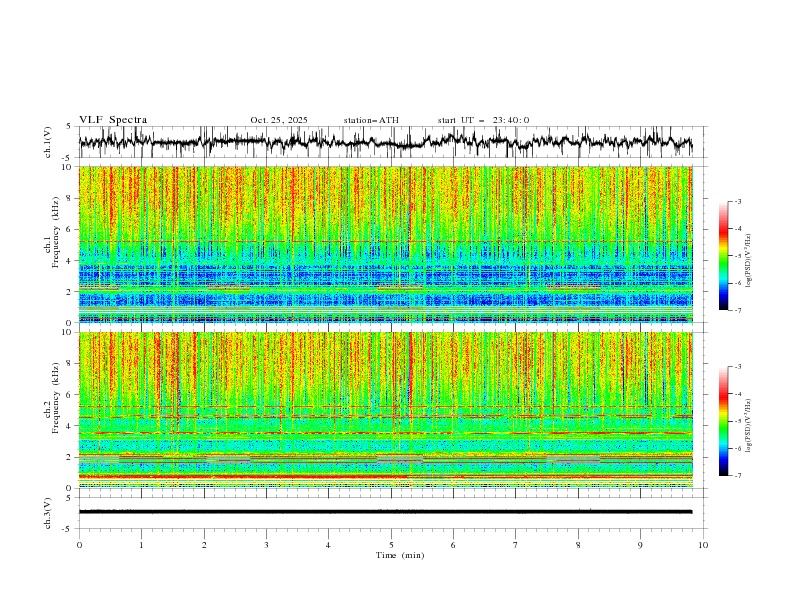Click the "-7" tick on upper color bar
The image size is (792, 612).
point(738,310)
